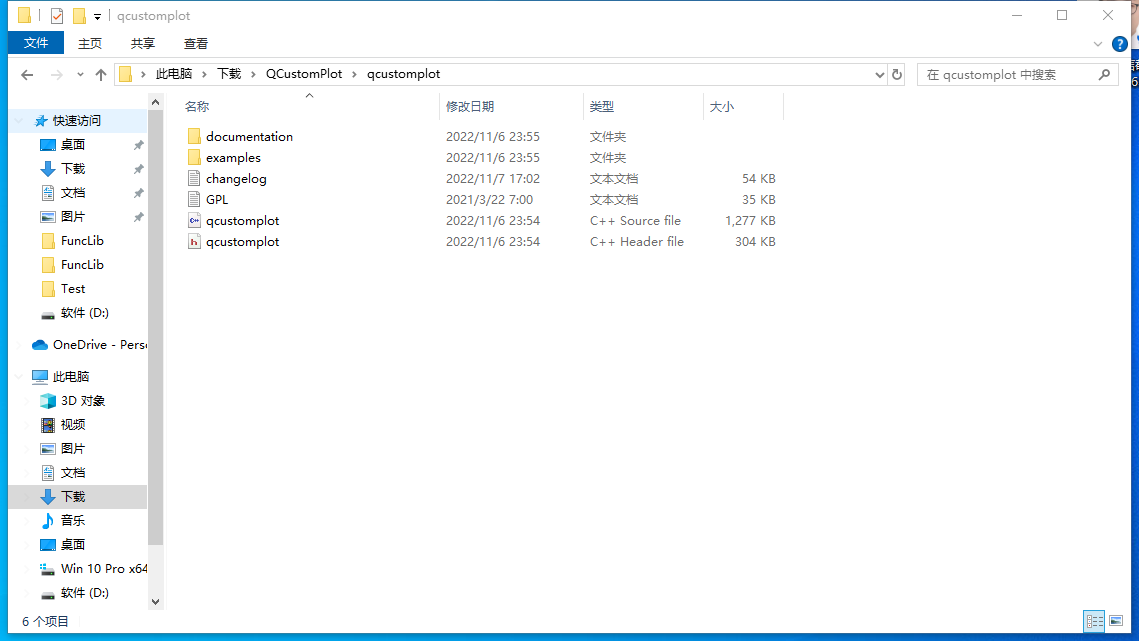
Task: Expand the ribbon with chevron arrow
Action: pos(1098,44)
